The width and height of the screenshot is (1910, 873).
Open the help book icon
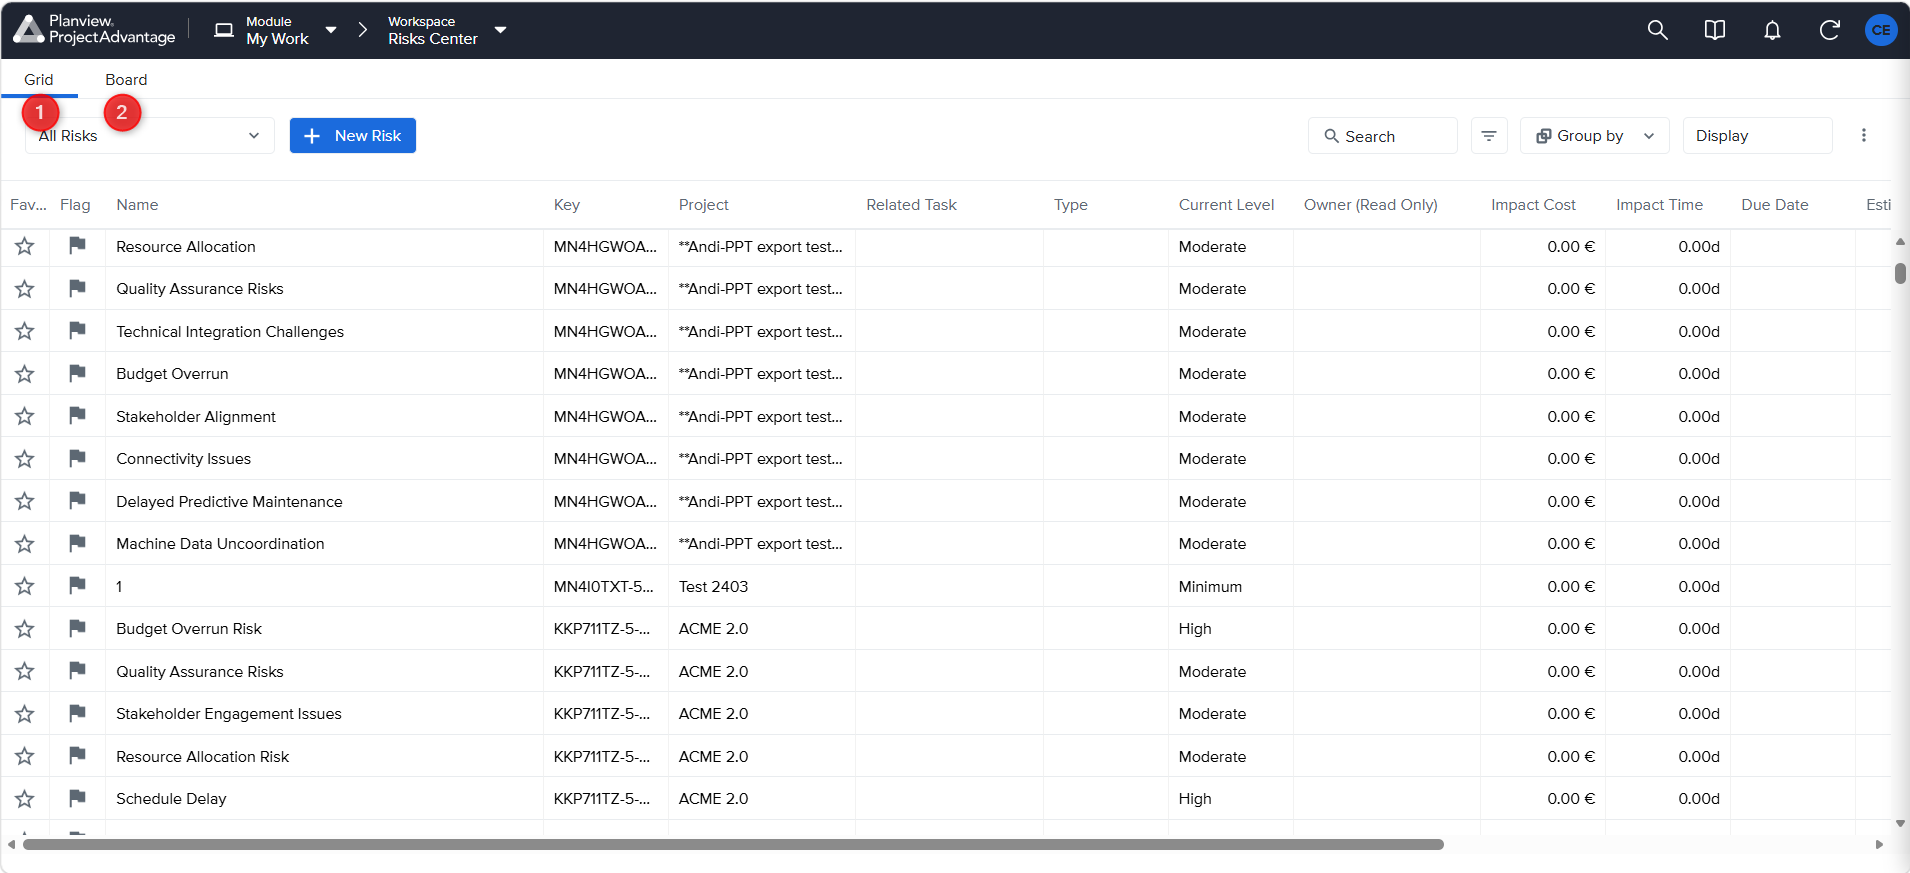click(x=1714, y=30)
